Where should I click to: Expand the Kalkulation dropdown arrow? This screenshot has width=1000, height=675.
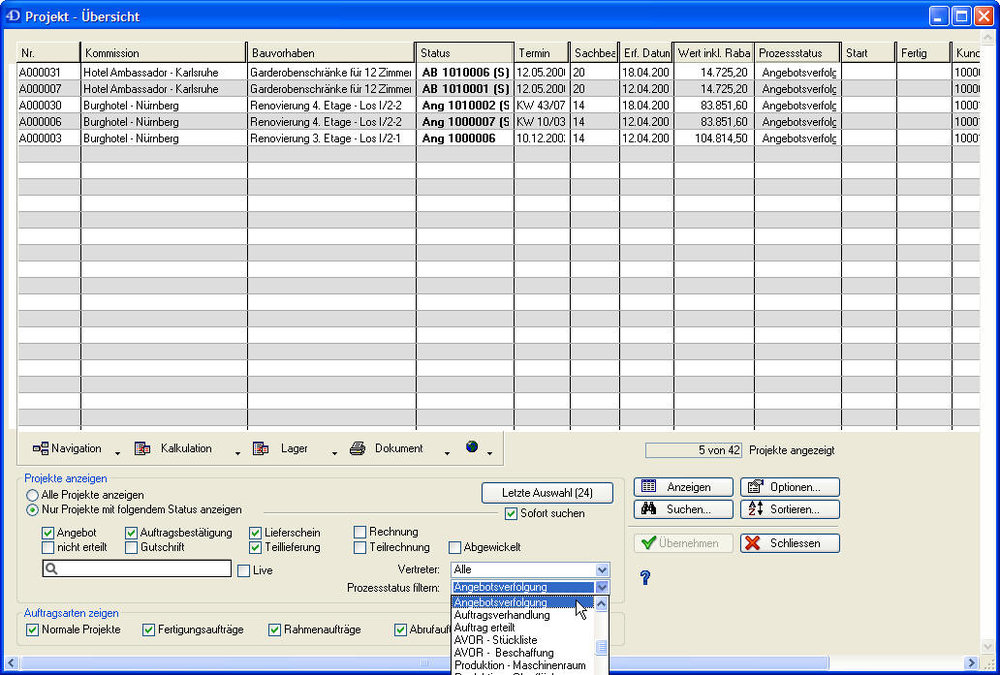[237, 454]
